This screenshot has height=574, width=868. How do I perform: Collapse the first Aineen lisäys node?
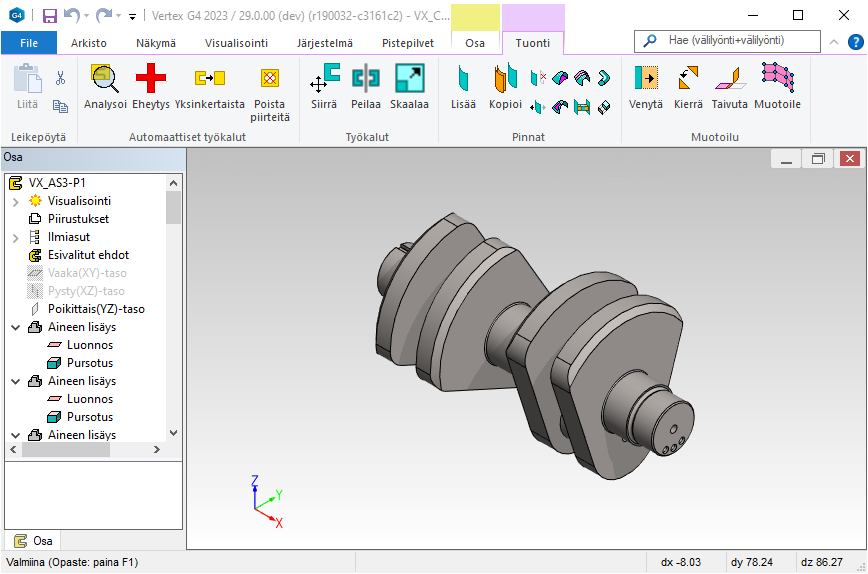click(15, 327)
